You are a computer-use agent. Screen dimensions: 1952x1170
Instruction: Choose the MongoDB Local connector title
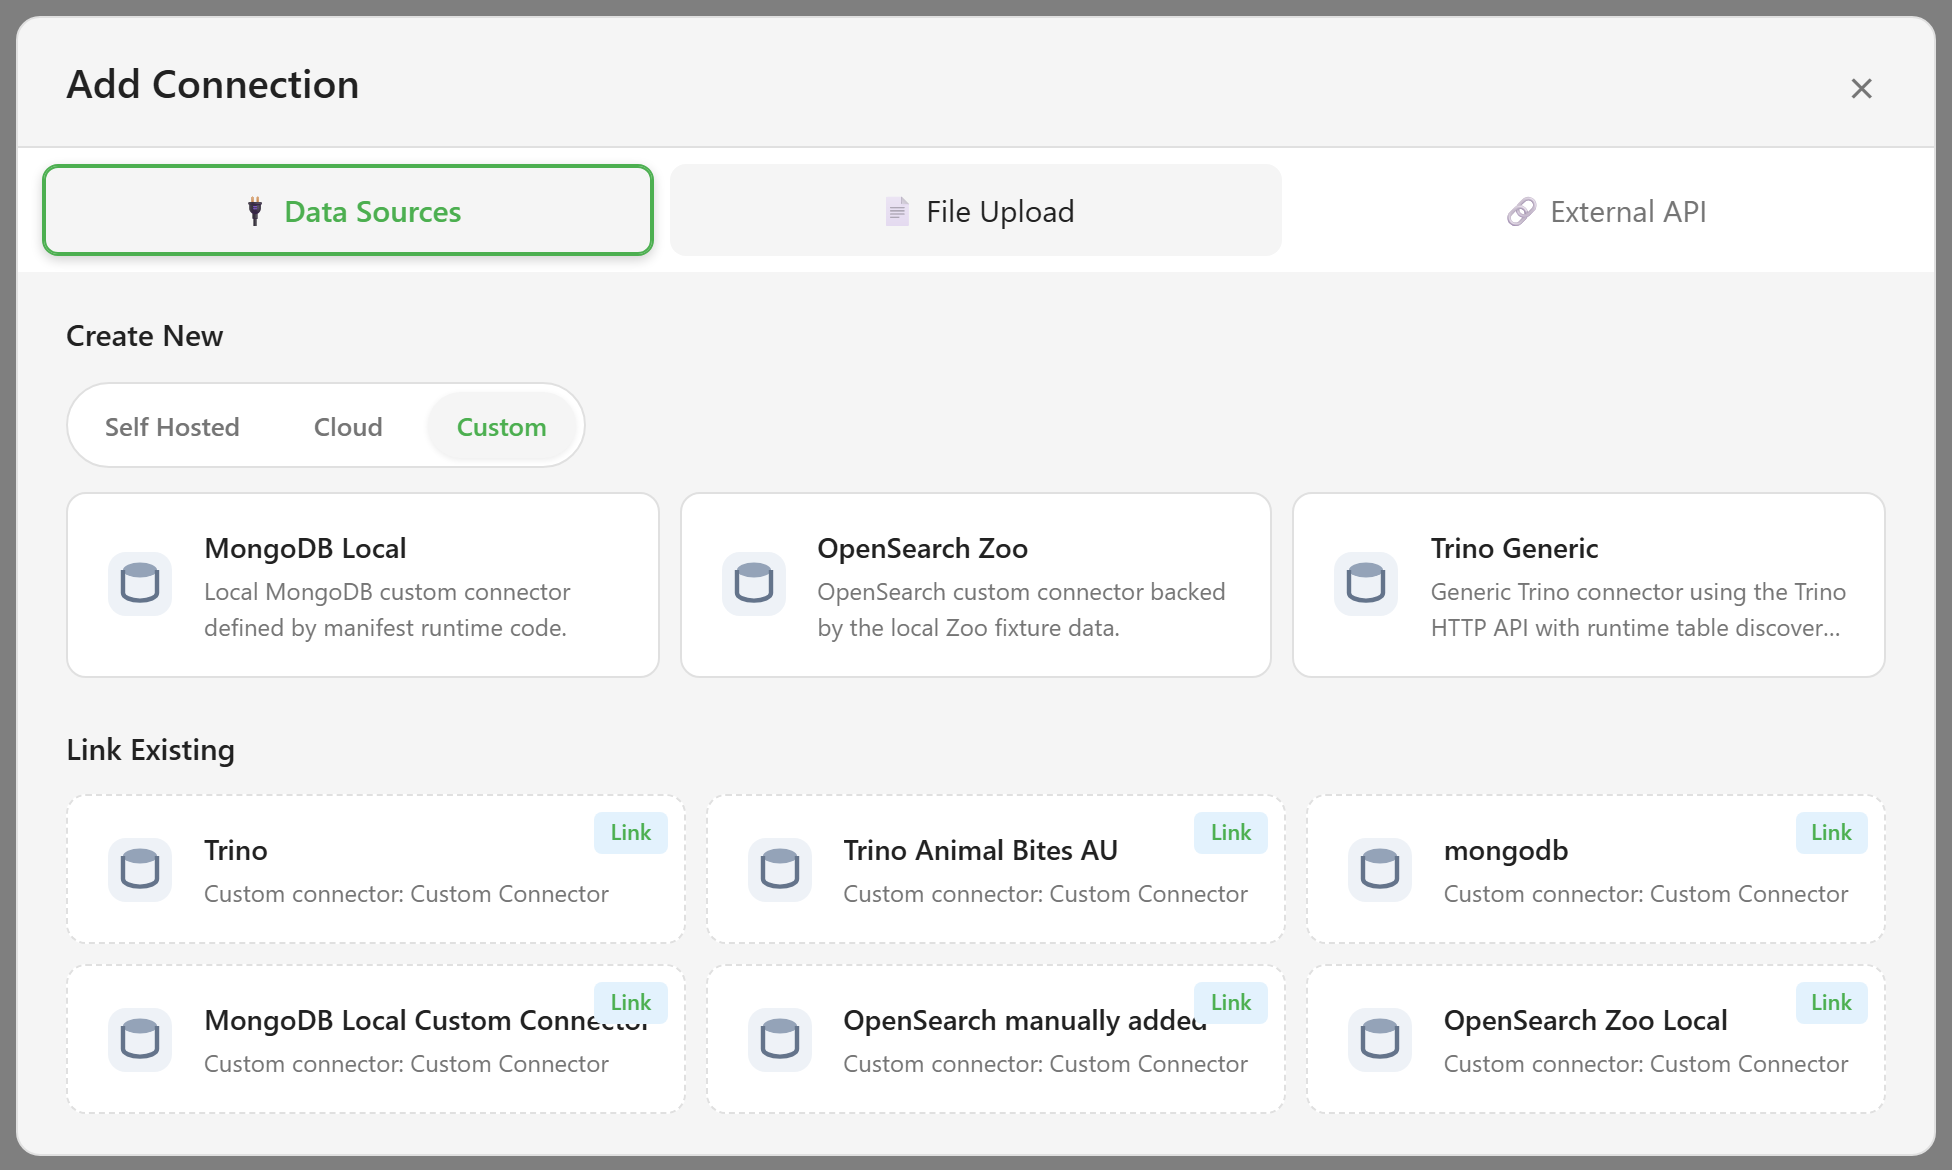click(x=305, y=548)
